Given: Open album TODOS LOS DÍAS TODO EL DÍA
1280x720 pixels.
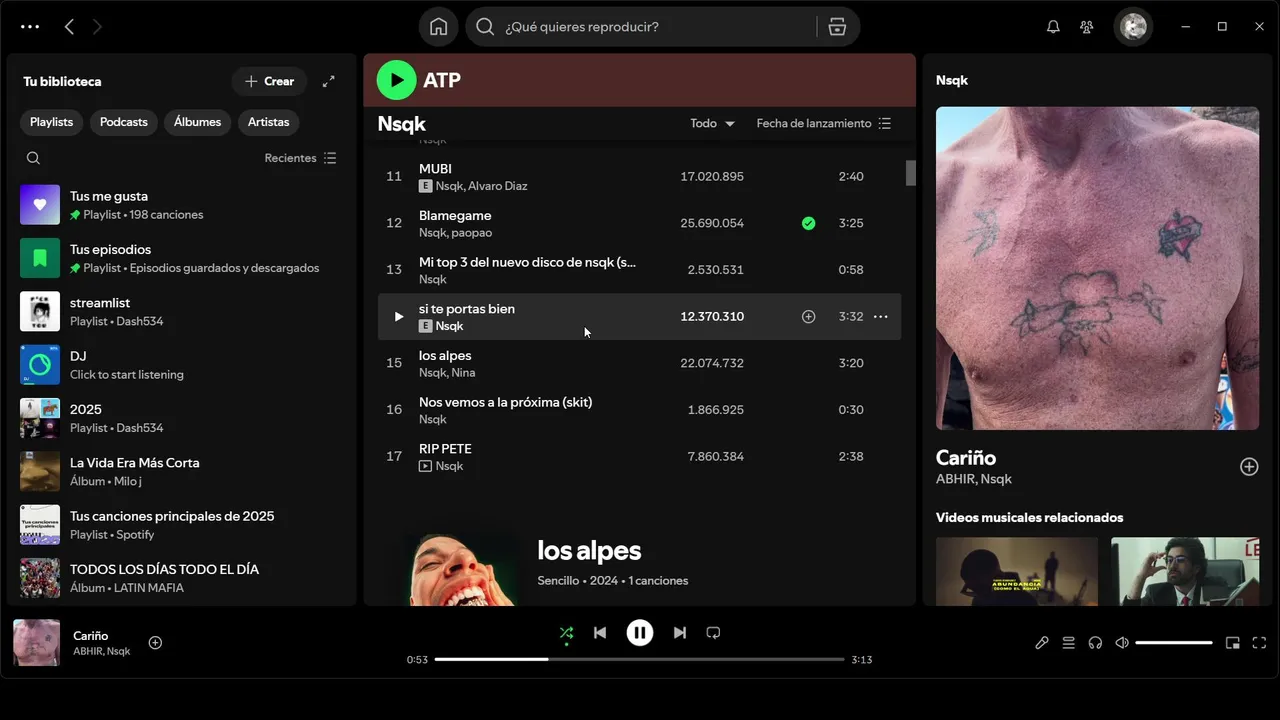Looking at the screenshot, I should (182, 578).
